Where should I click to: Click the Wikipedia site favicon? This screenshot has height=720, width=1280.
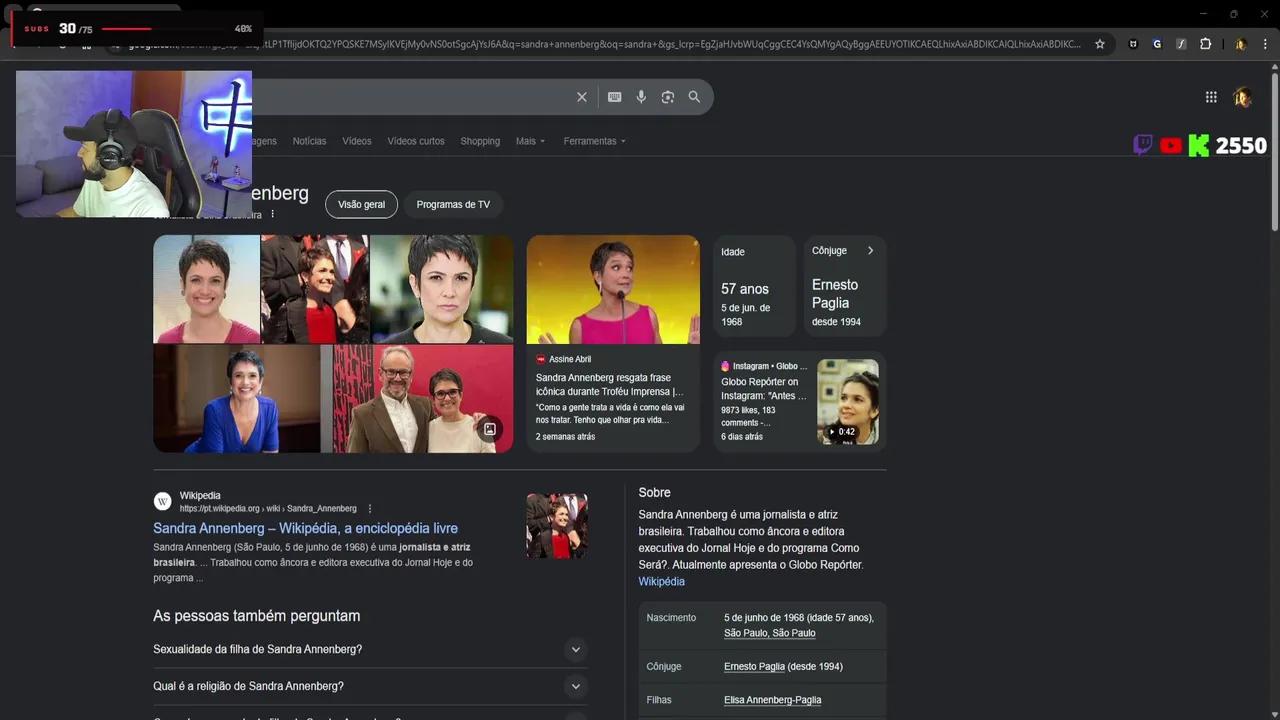[x=162, y=501]
